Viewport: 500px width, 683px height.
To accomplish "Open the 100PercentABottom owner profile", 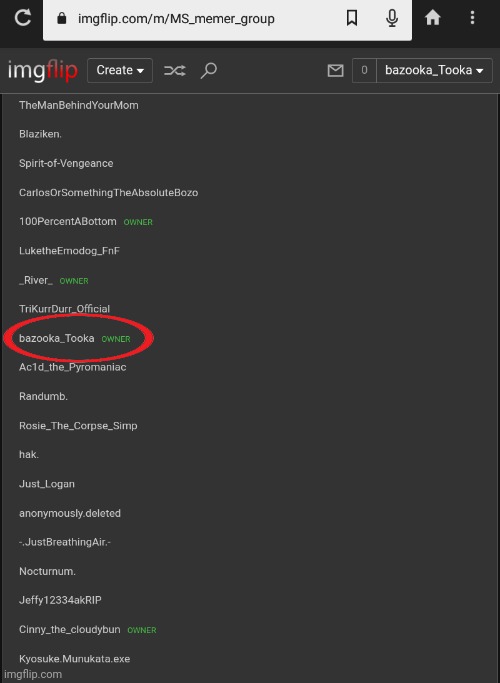I will coord(68,222).
